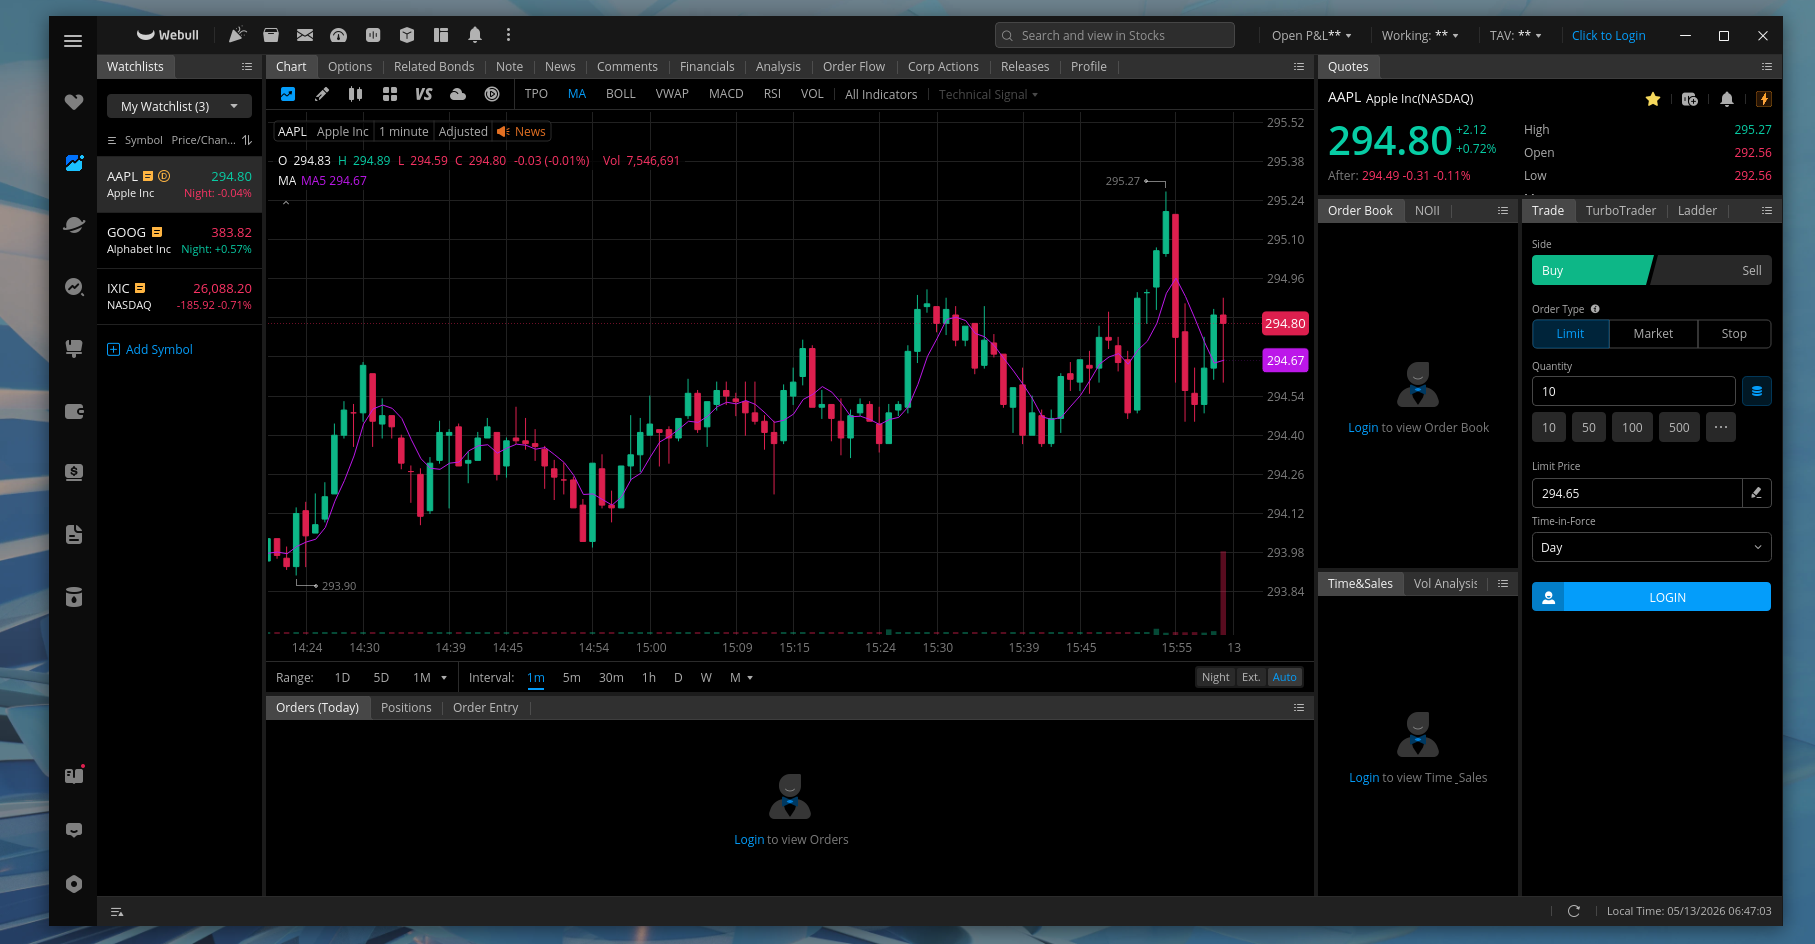This screenshot has height=944, width=1815.
Task: Click the refresh icon in status bar
Action: tap(1574, 911)
